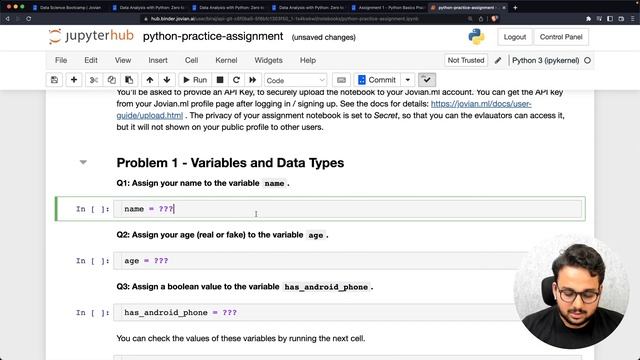Click the Brave shield icon
The height and width of the screenshot is (360, 640).
point(494,19)
